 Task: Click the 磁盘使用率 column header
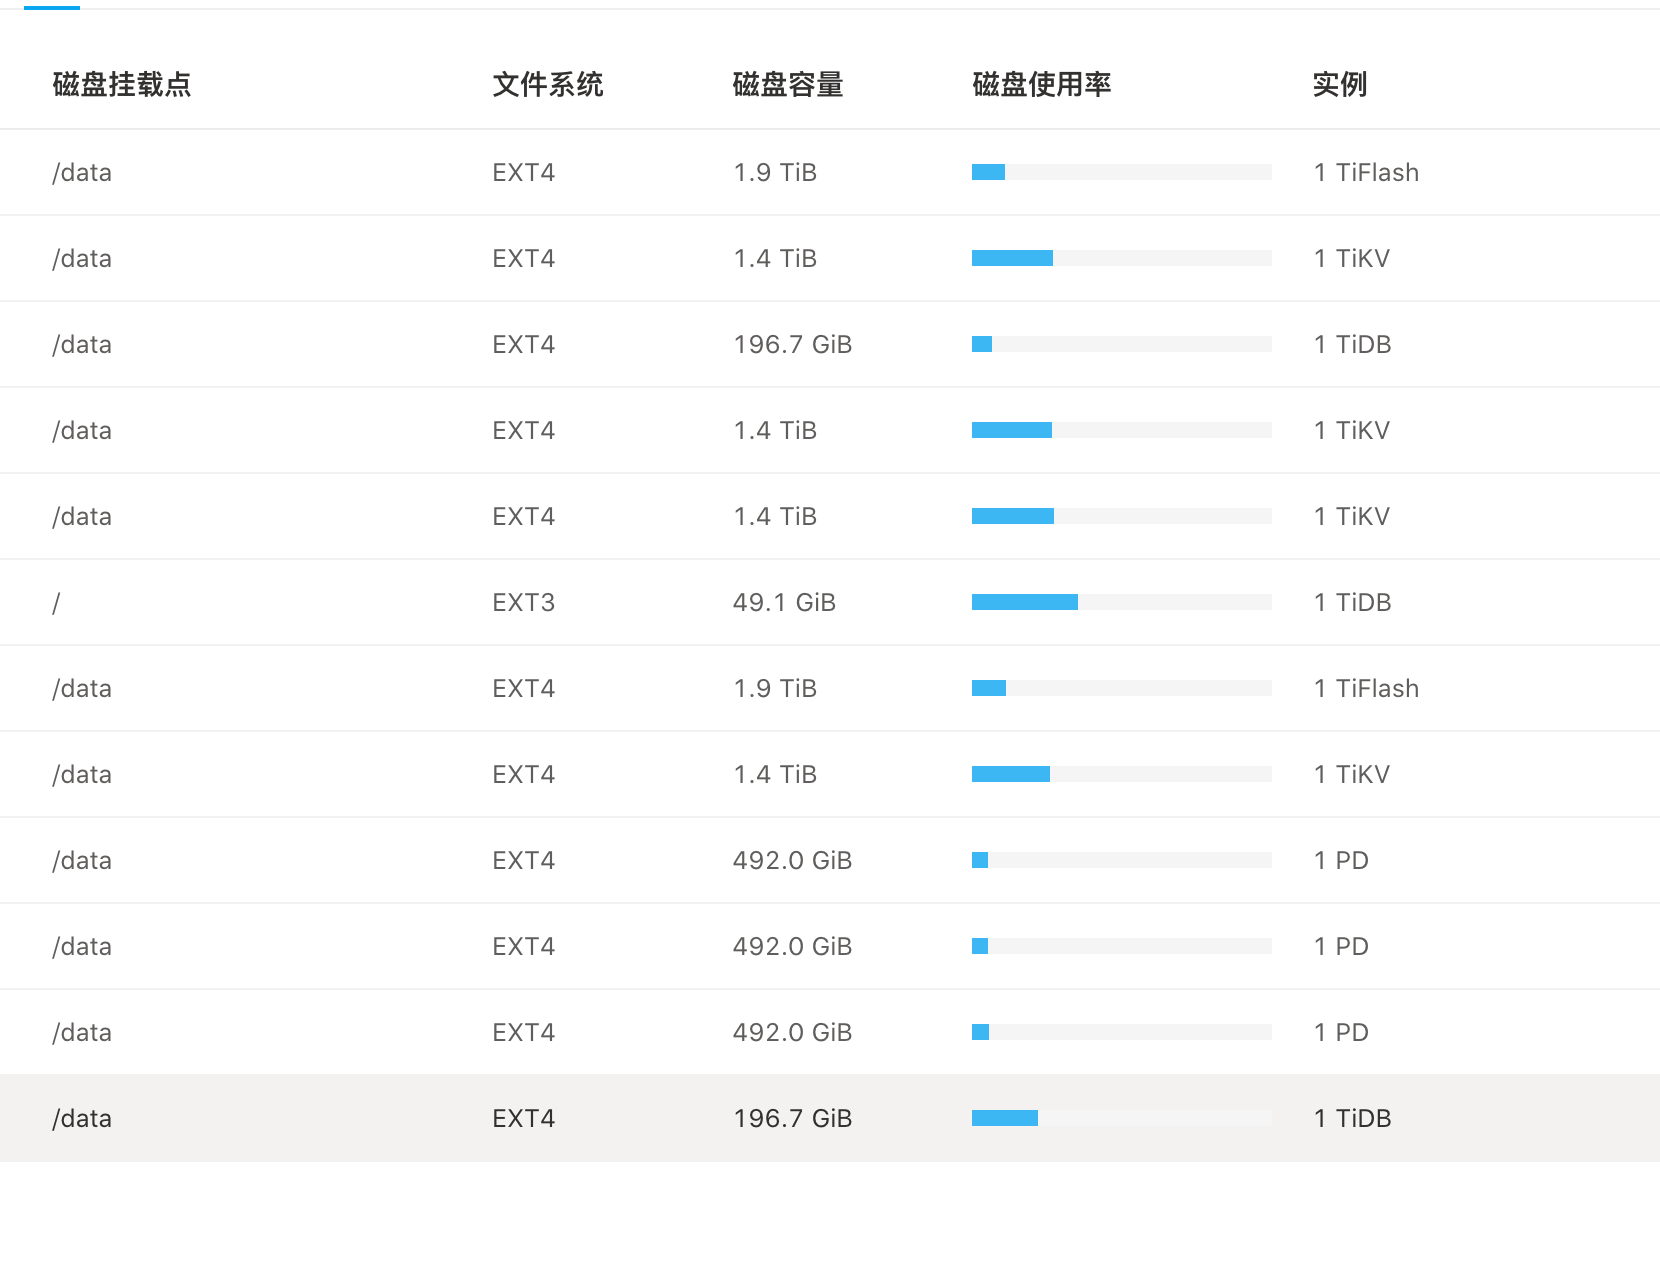(x=1042, y=85)
